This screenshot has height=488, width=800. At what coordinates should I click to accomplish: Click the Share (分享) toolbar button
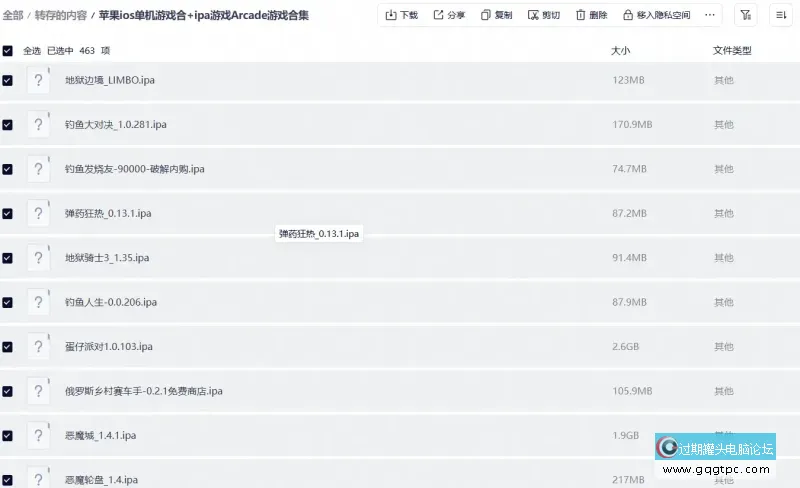click(449, 15)
